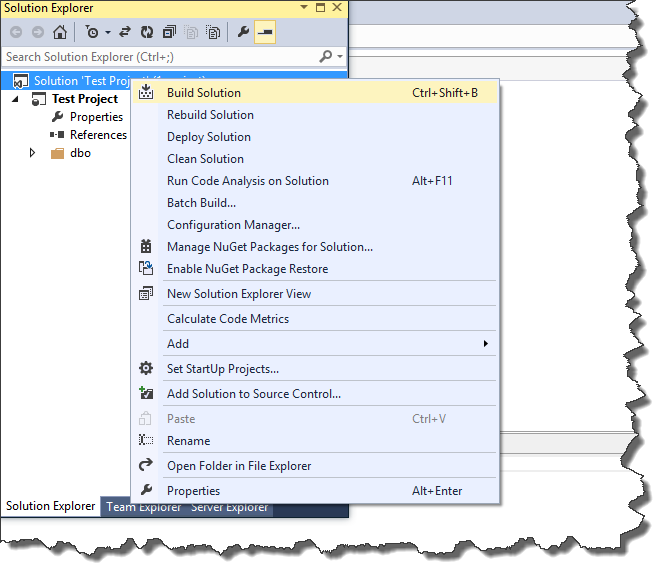Click the Rename icon in context menu
Screen dimensions: 667x581
click(x=146, y=440)
